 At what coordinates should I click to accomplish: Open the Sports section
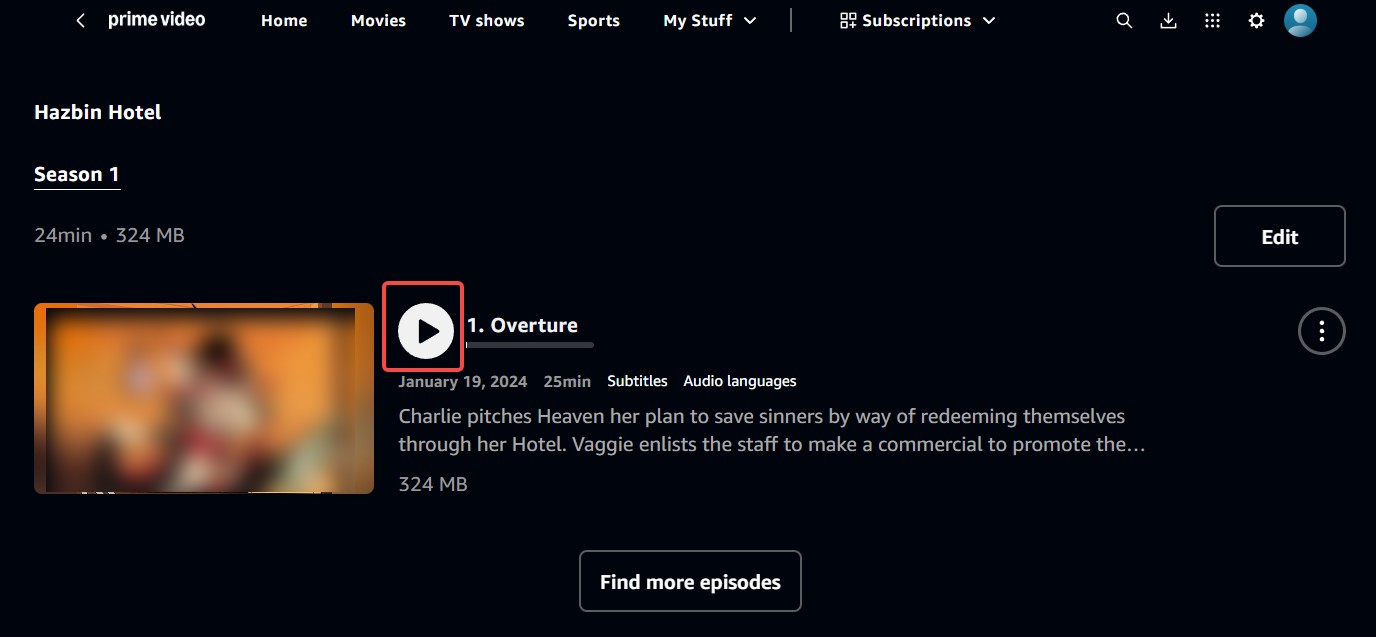593,21
